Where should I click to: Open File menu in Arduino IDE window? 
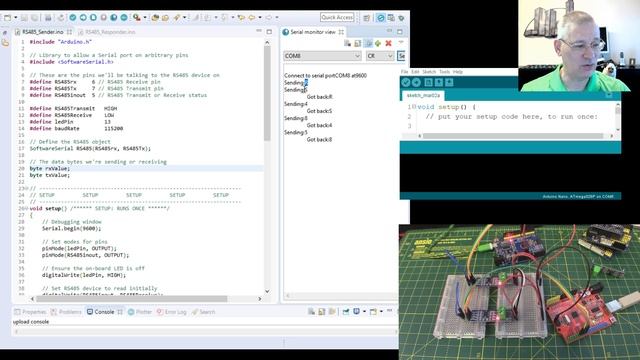(x=404, y=72)
